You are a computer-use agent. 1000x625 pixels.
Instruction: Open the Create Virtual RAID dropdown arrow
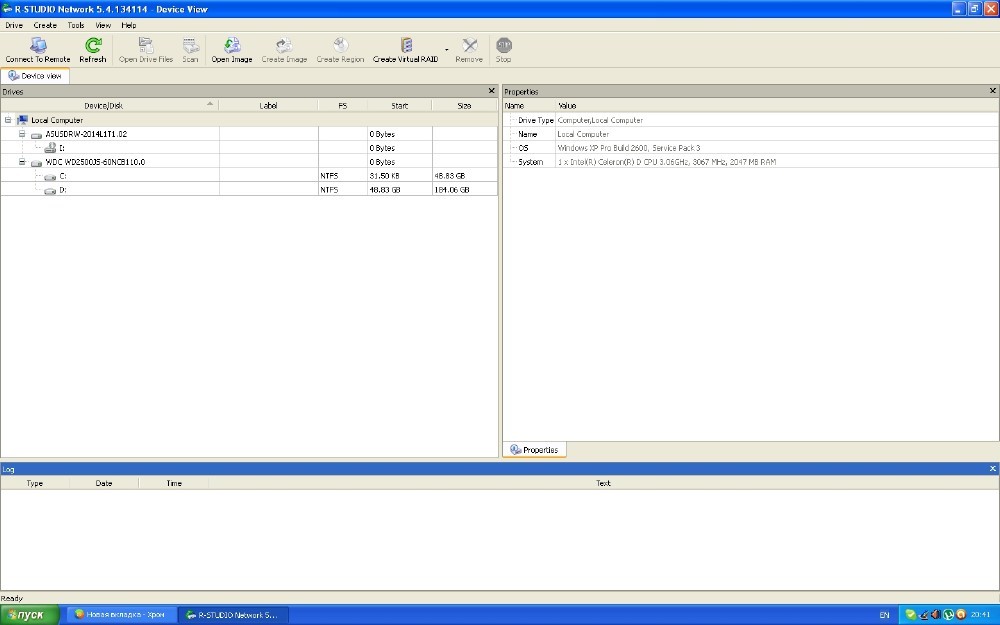click(446, 49)
